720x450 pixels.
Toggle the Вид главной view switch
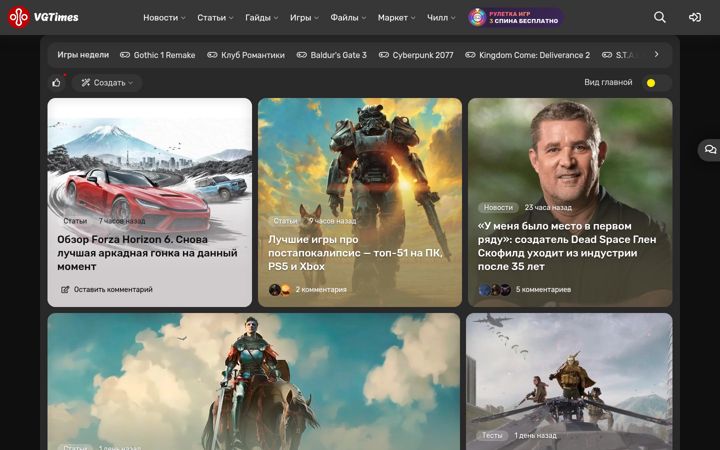[x=656, y=83]
